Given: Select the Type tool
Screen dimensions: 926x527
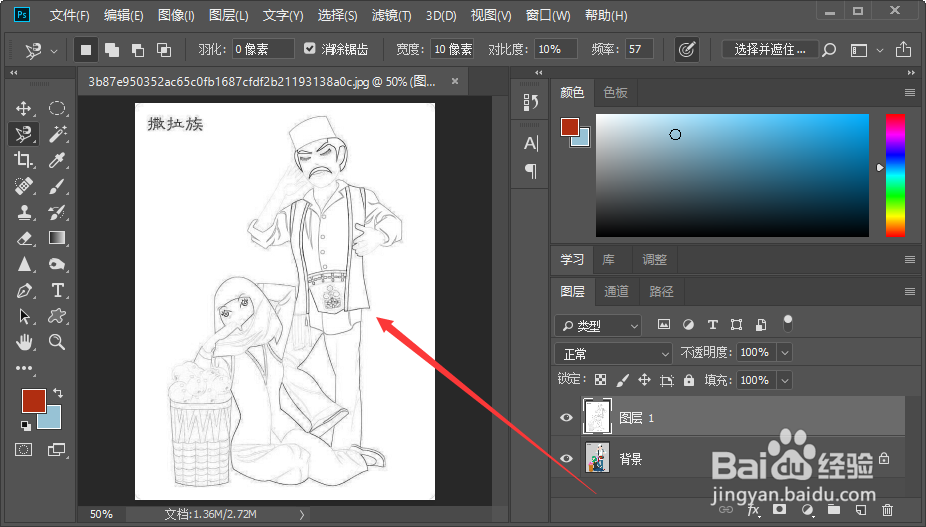Looking at the screenshot, I should coord(57,290).
